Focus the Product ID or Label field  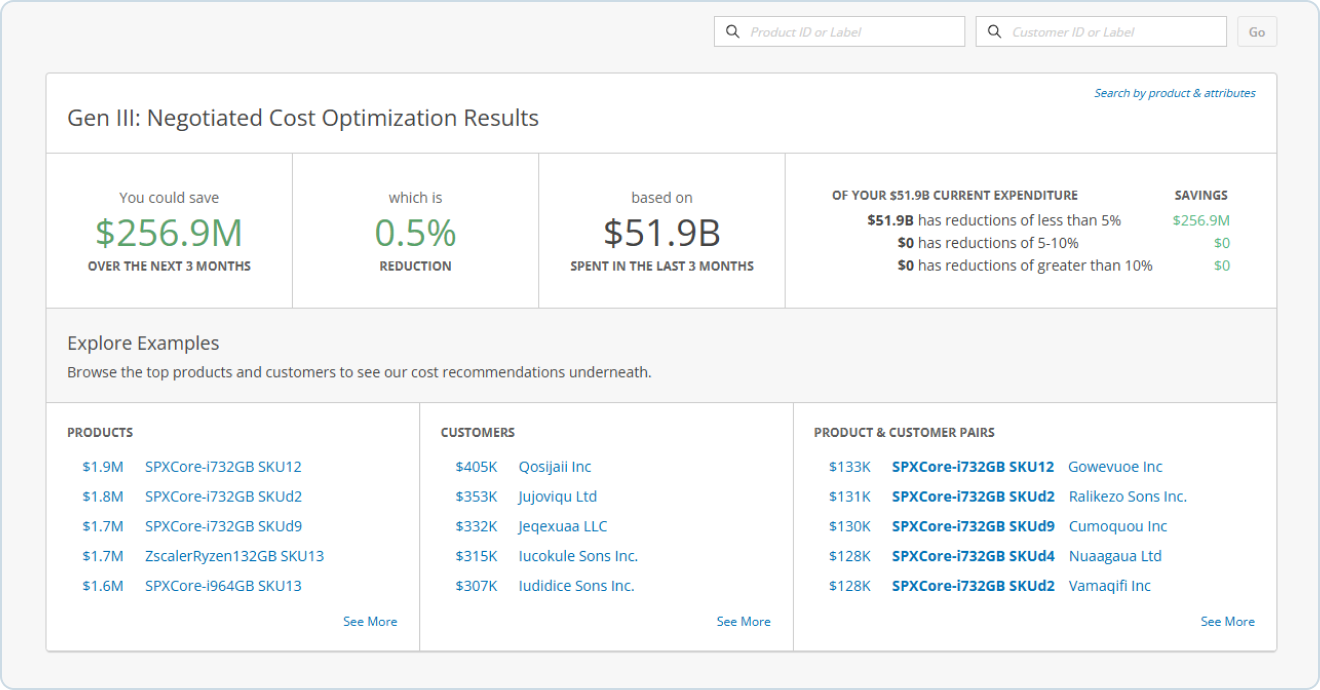click(x=852, y=32)
